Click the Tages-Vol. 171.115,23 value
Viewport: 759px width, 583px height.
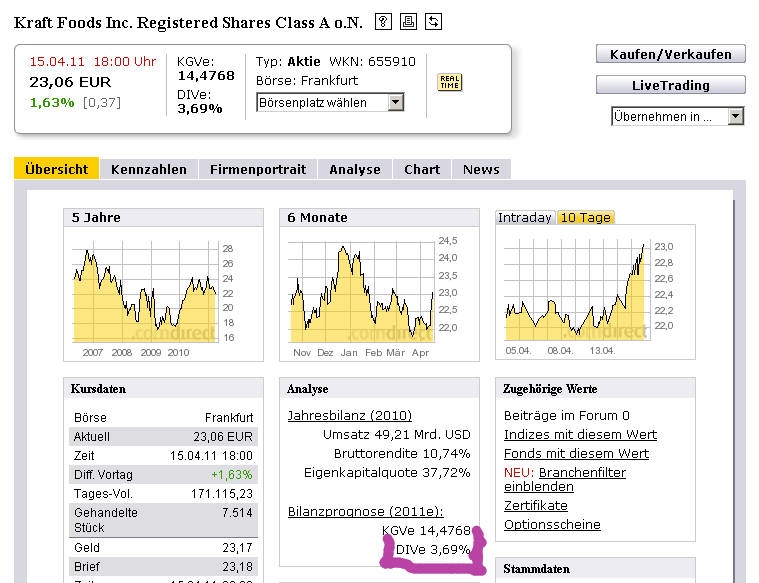coord(222,493)
